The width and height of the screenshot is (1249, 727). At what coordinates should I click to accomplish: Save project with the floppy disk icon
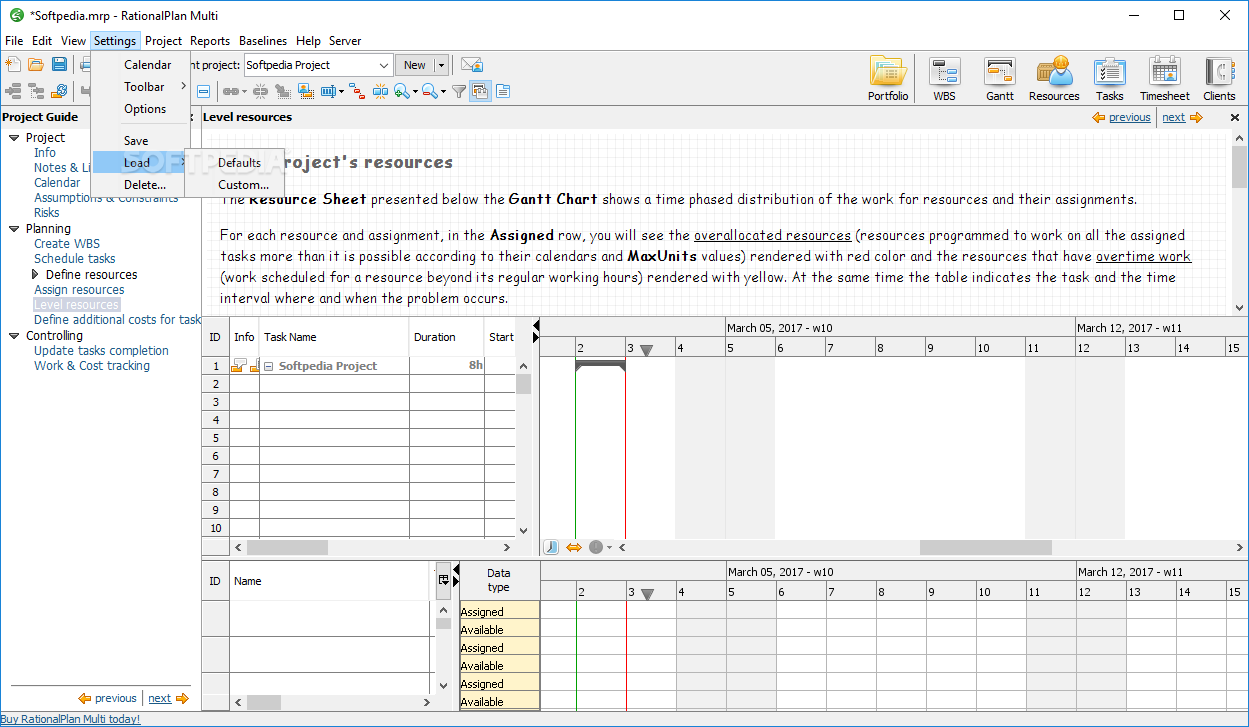(x=59, y=64)
